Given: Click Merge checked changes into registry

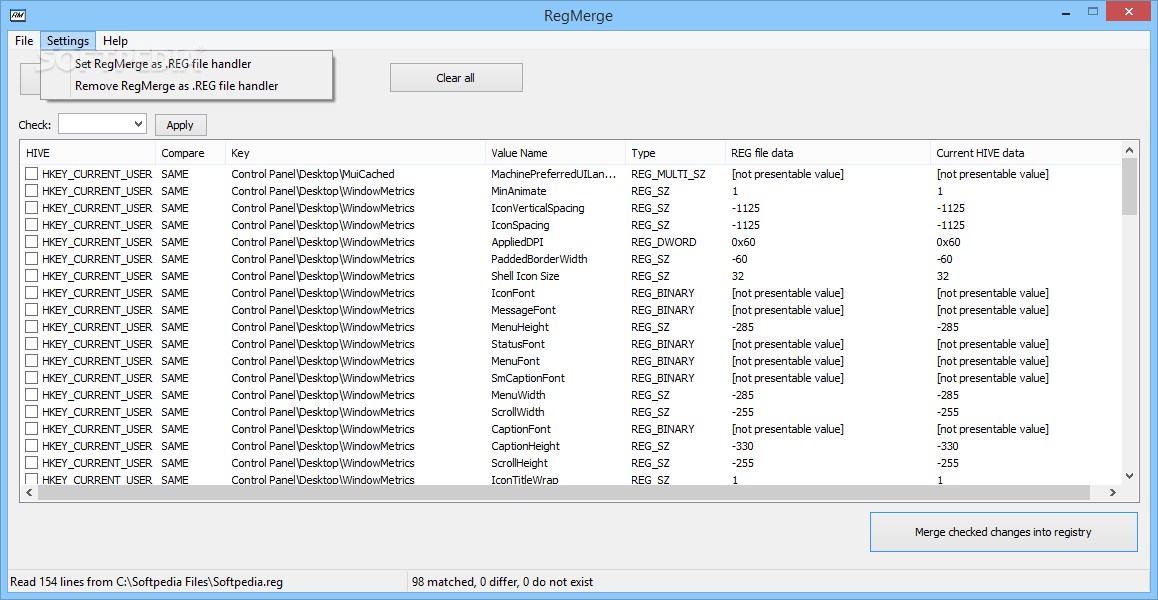Looking at the screenshot, I should 1003,531.
